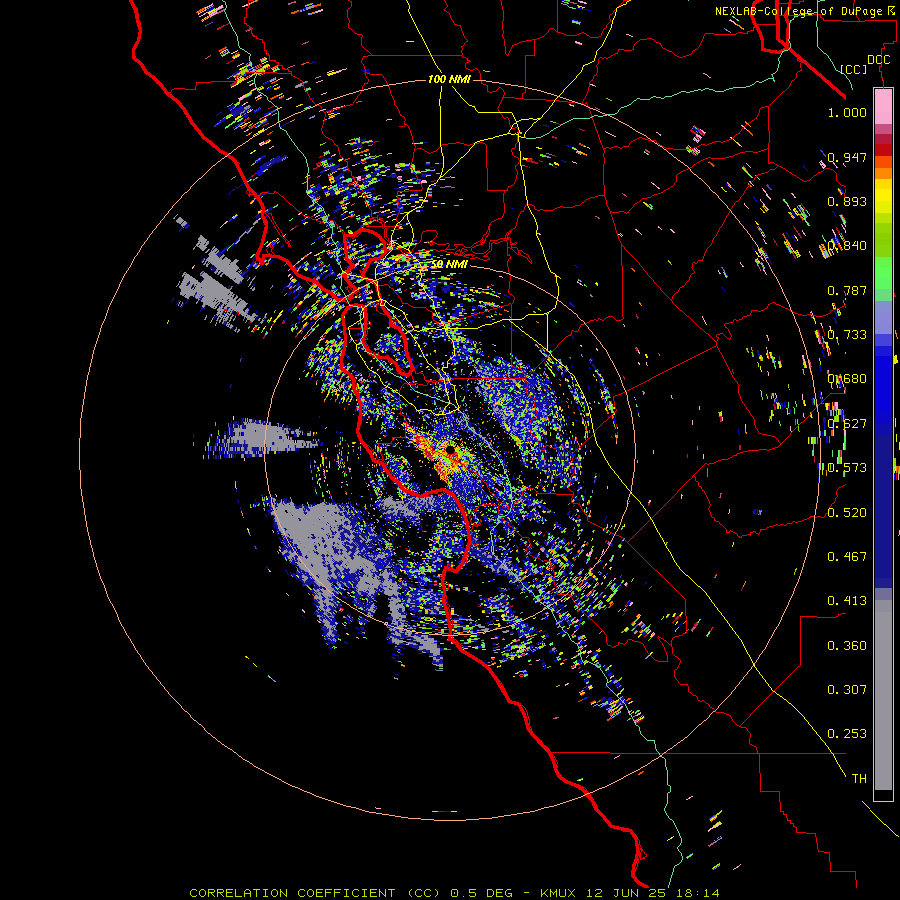This screenshot has height=900, width=900.
Task: Click the 0.893 legend value
Action: [847, 201]
